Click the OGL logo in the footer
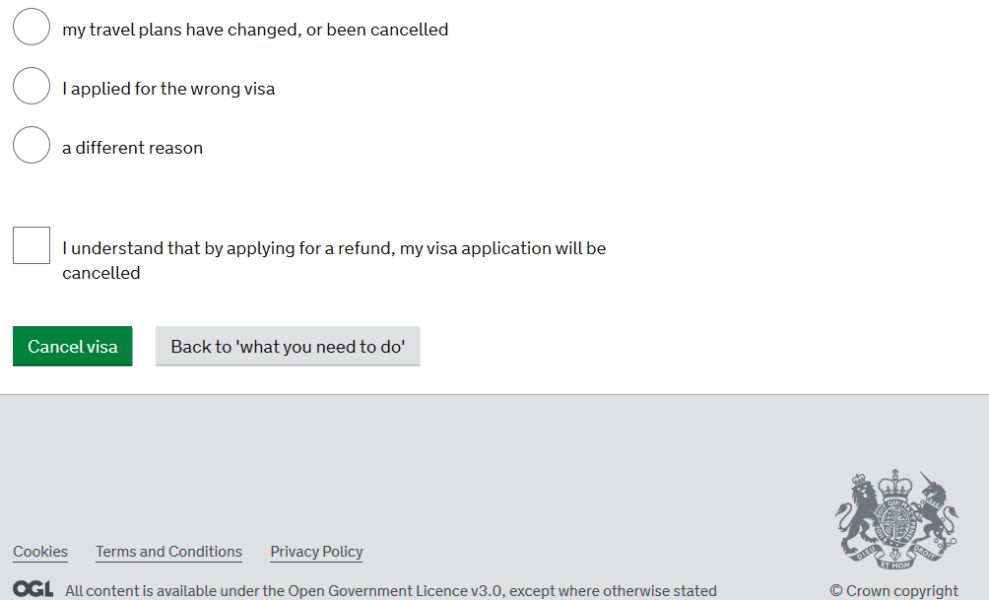 point(33,589)
